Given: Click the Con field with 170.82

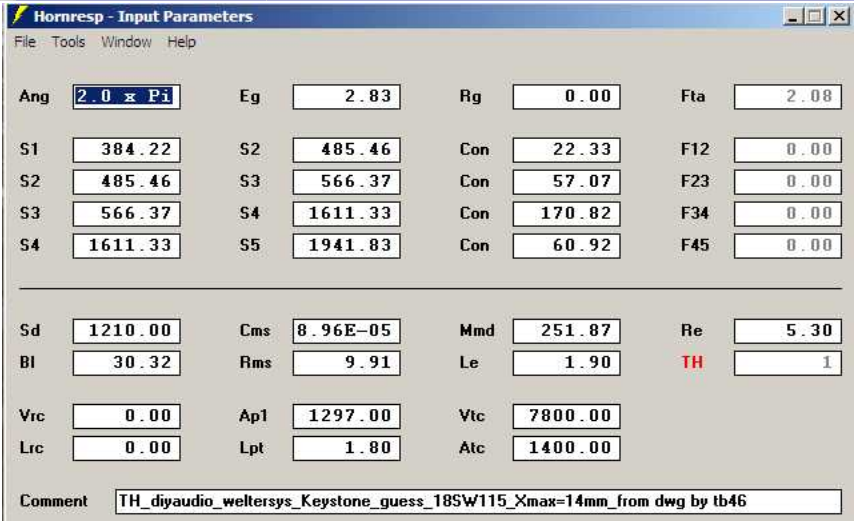Looking at the screenshot, I should coord(566,214).
